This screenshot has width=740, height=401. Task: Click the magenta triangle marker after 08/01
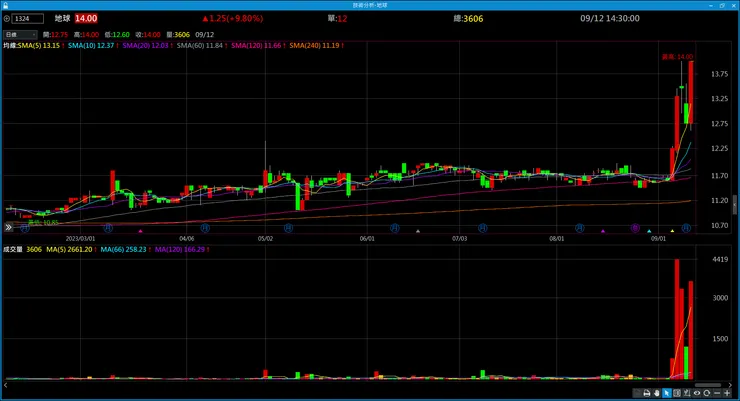(x=603, y=231)
